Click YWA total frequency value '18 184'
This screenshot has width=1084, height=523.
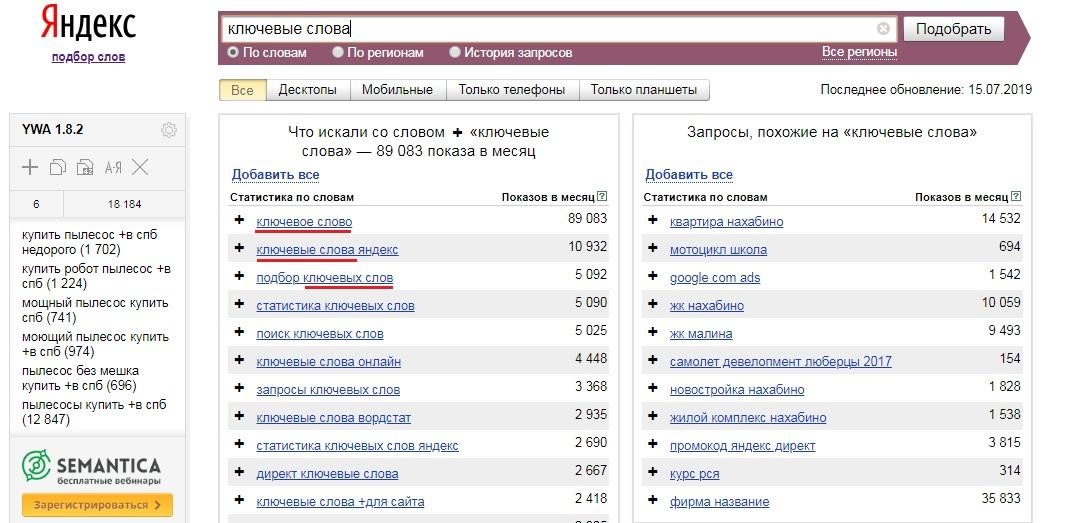click(124, 204)
